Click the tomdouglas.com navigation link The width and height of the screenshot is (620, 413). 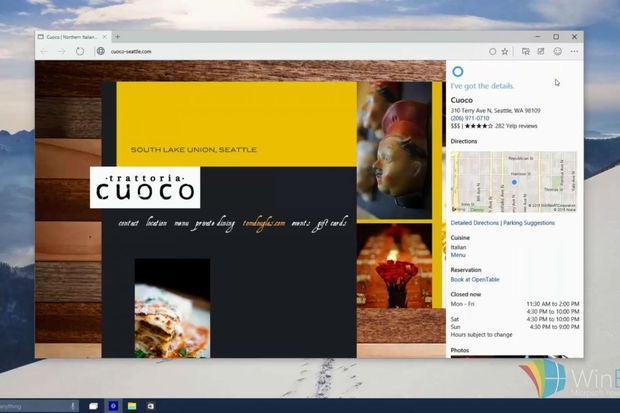(264, 224)
